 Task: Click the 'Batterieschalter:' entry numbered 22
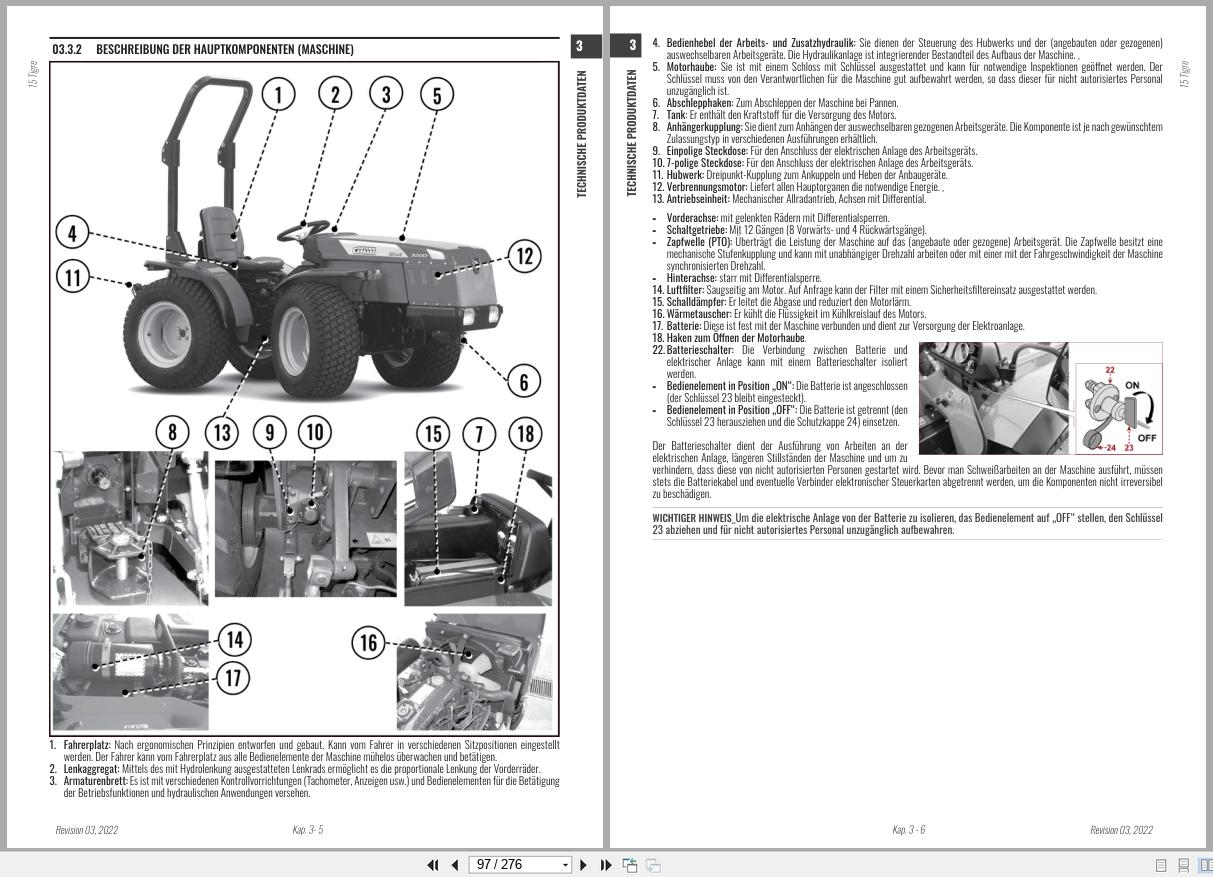[x=780, y=362]
